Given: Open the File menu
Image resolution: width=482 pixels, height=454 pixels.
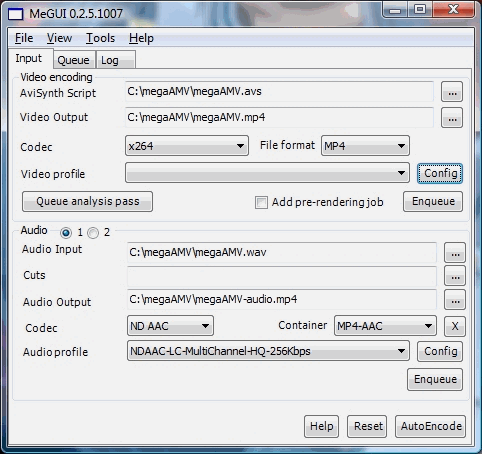Looking at the screenshot, I should point(24,38).
